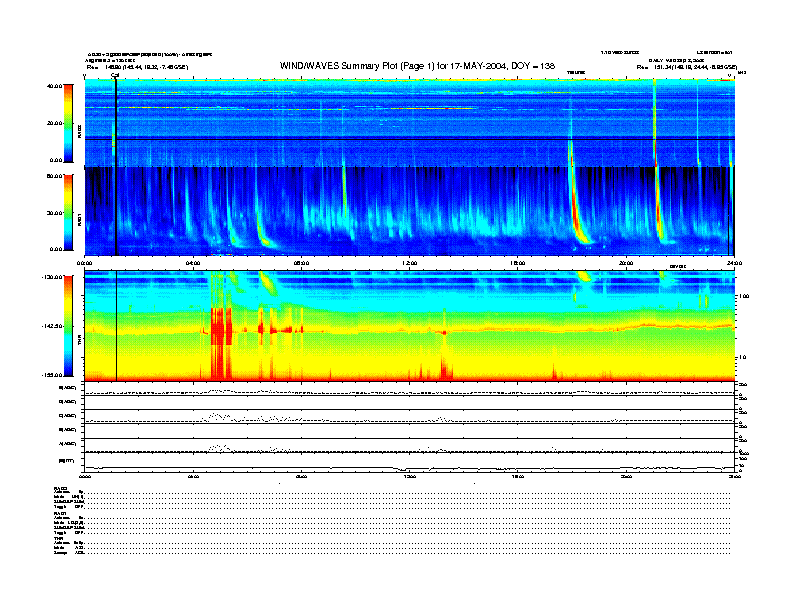Click the RAD2 color scale bar
The width and height of the screenshot is (792, 612).
[70, 122]
